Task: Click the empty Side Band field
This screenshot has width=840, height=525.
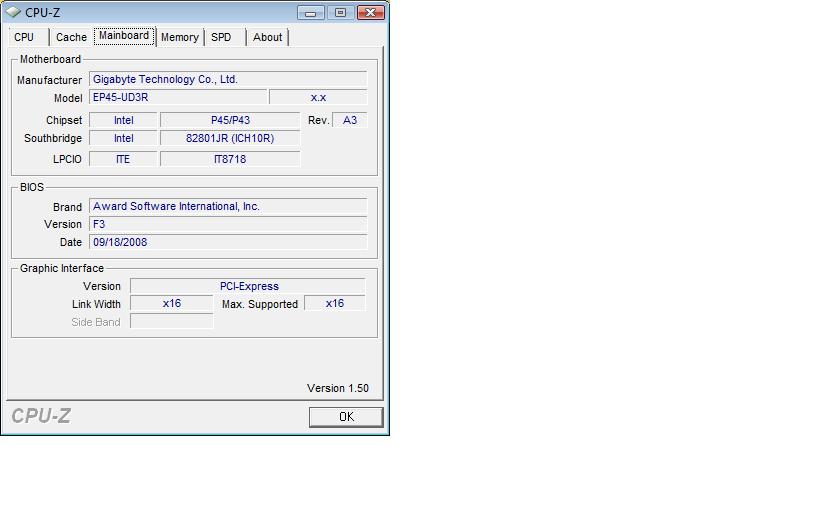Action: (171, 321)
